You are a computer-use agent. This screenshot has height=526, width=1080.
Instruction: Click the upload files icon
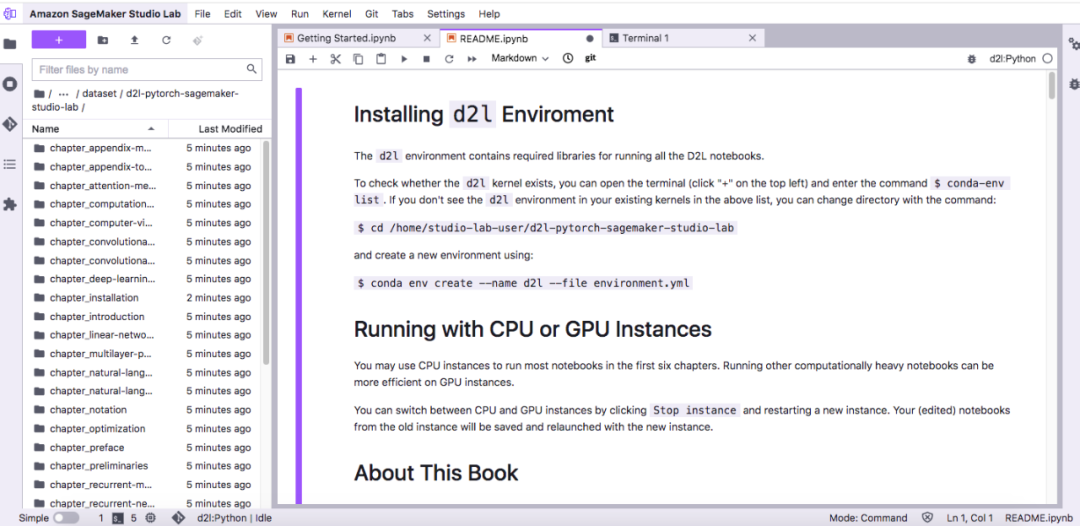(x=134, y=40)
